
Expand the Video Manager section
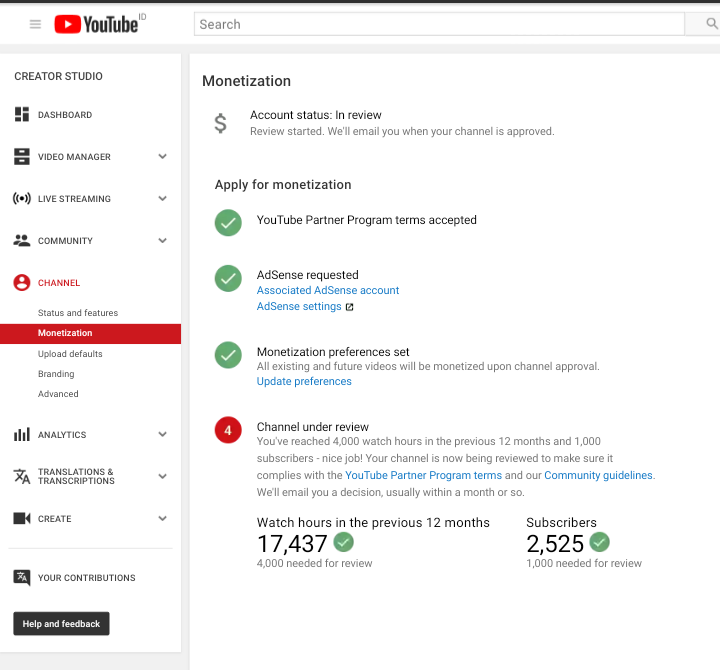[x=163, y=157]
